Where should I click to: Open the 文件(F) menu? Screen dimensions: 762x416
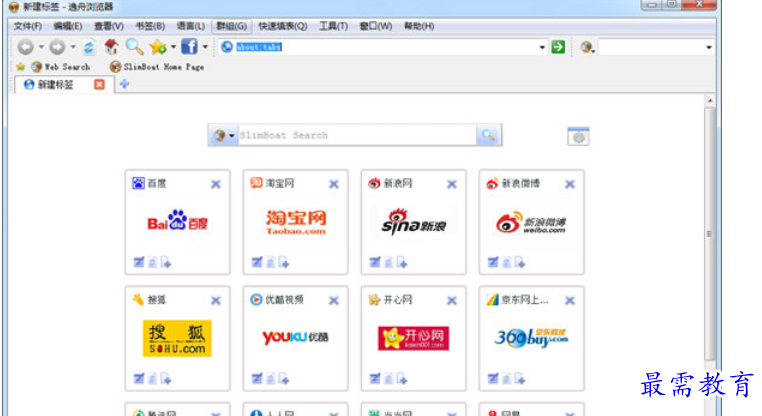[27, 26]
